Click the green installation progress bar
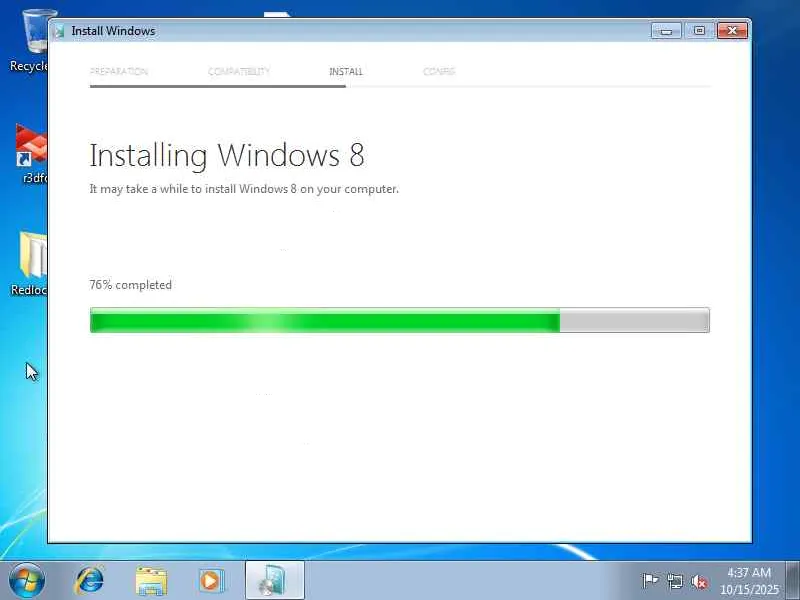This screenshot has width=800, height=600. click(399, 320)
